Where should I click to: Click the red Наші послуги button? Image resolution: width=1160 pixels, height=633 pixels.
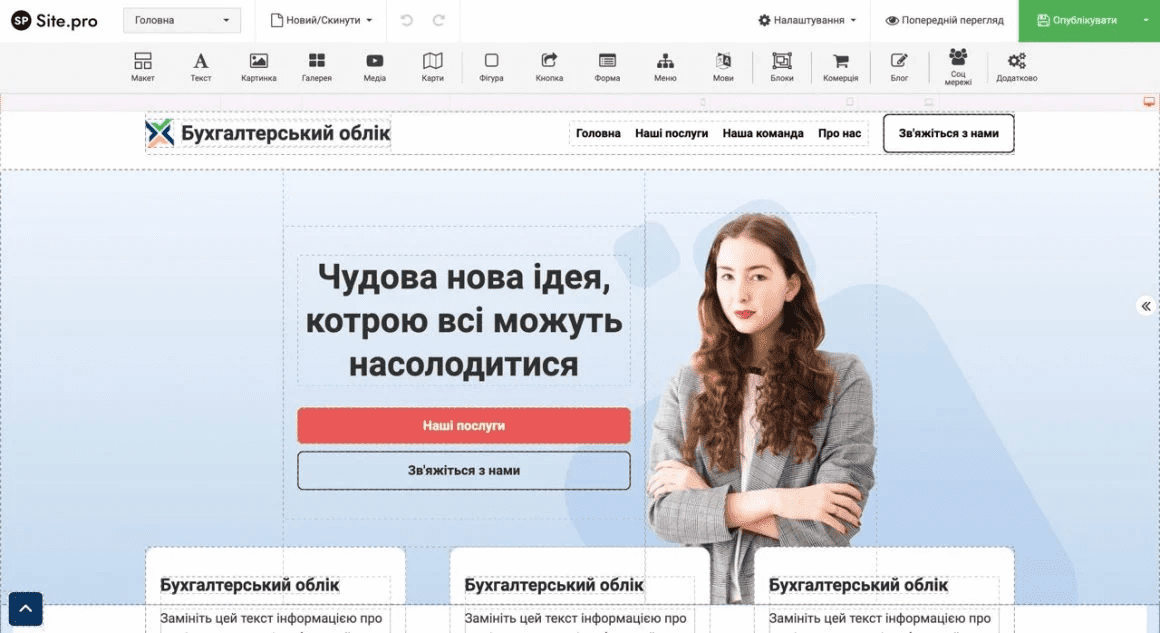[x=464, y=425]
